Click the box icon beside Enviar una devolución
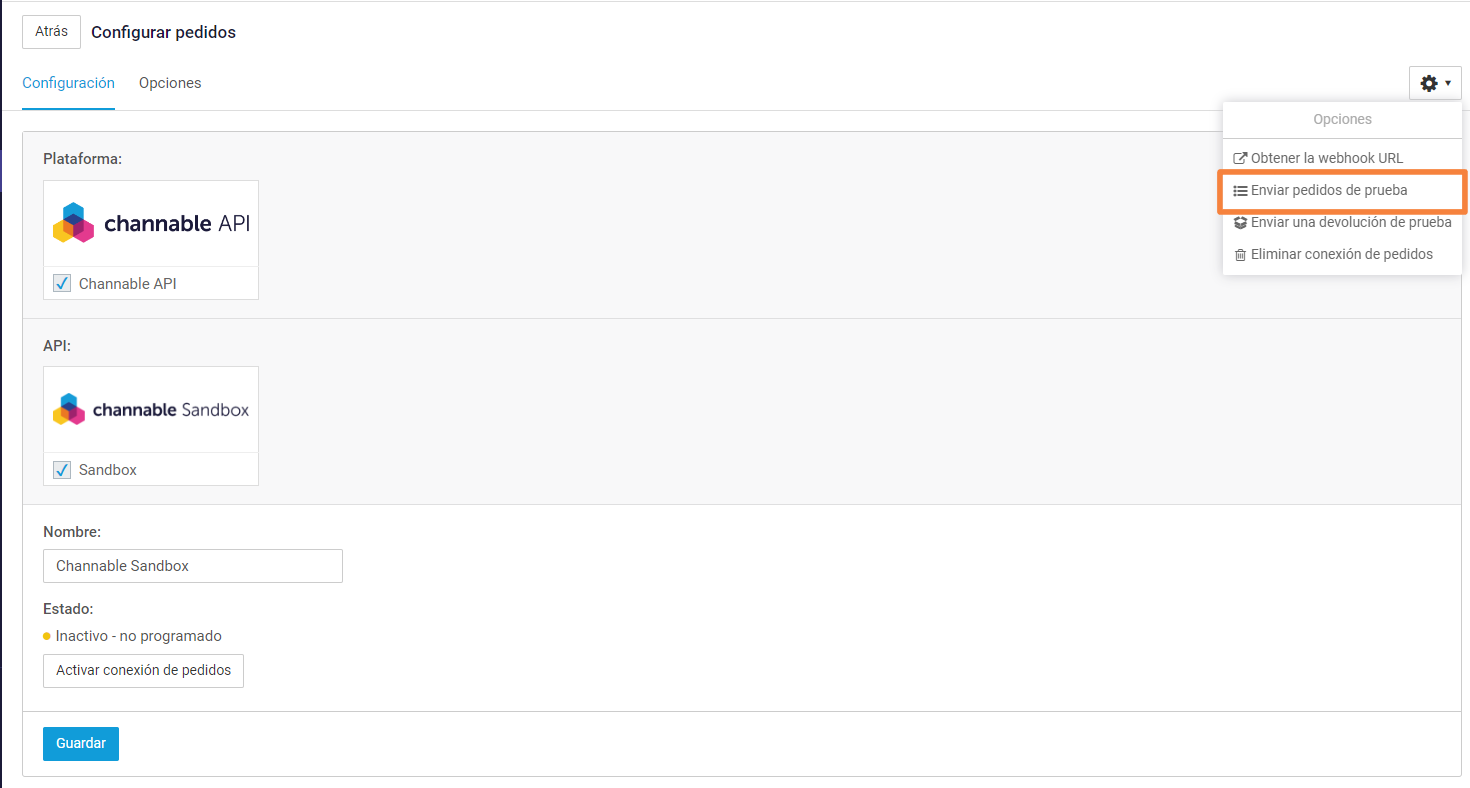Image resolution: width=1470 pixels, height=788 pixels. point(1240,222)
